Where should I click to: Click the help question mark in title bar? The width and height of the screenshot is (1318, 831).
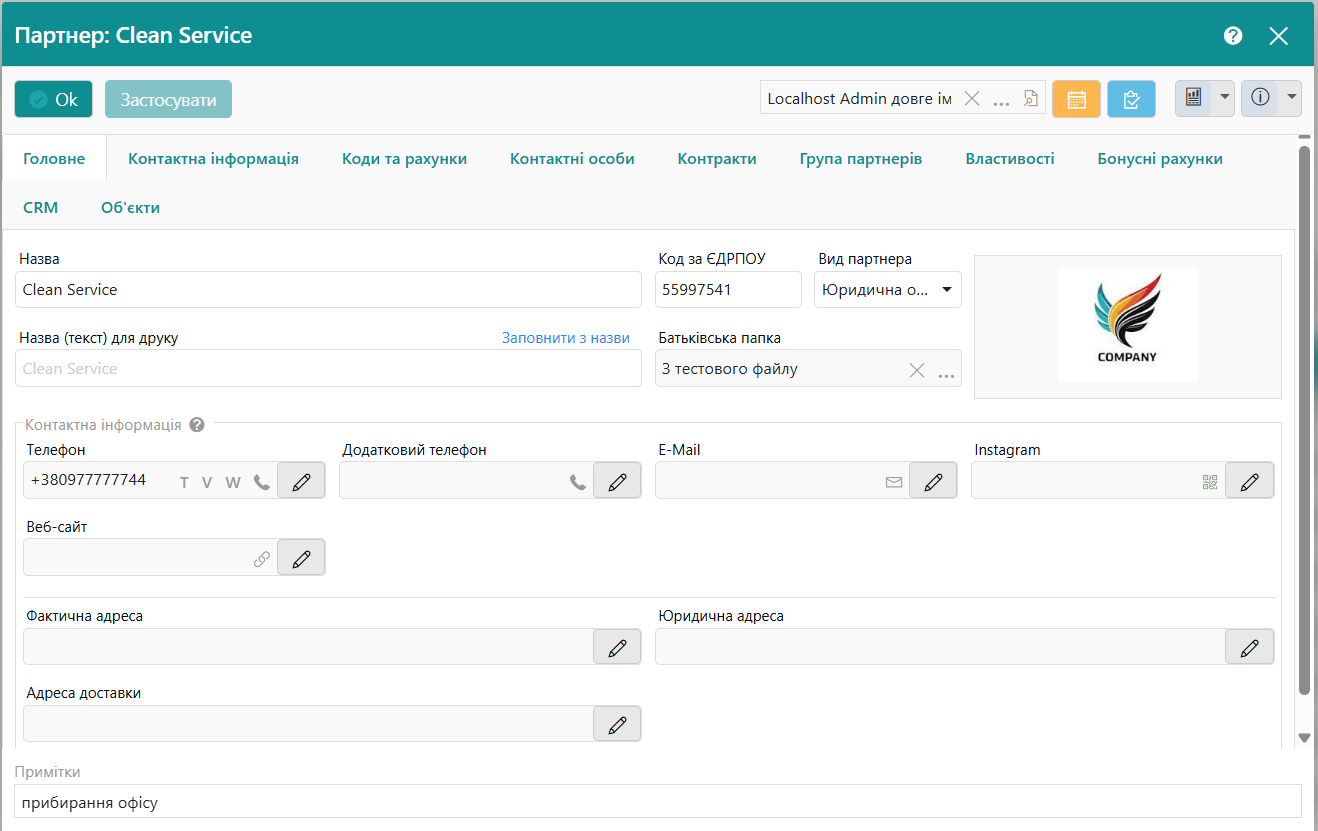click(x=1233, y=36)
